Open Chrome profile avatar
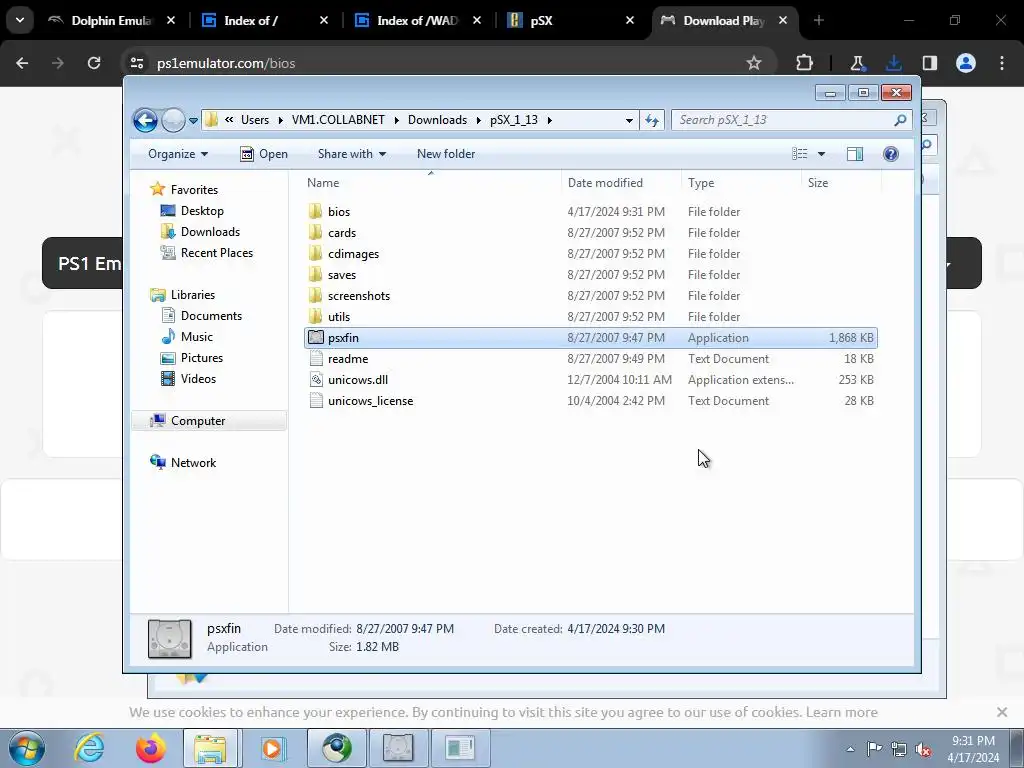Screen dimensions: 1024x768 [x=966, y=63]
